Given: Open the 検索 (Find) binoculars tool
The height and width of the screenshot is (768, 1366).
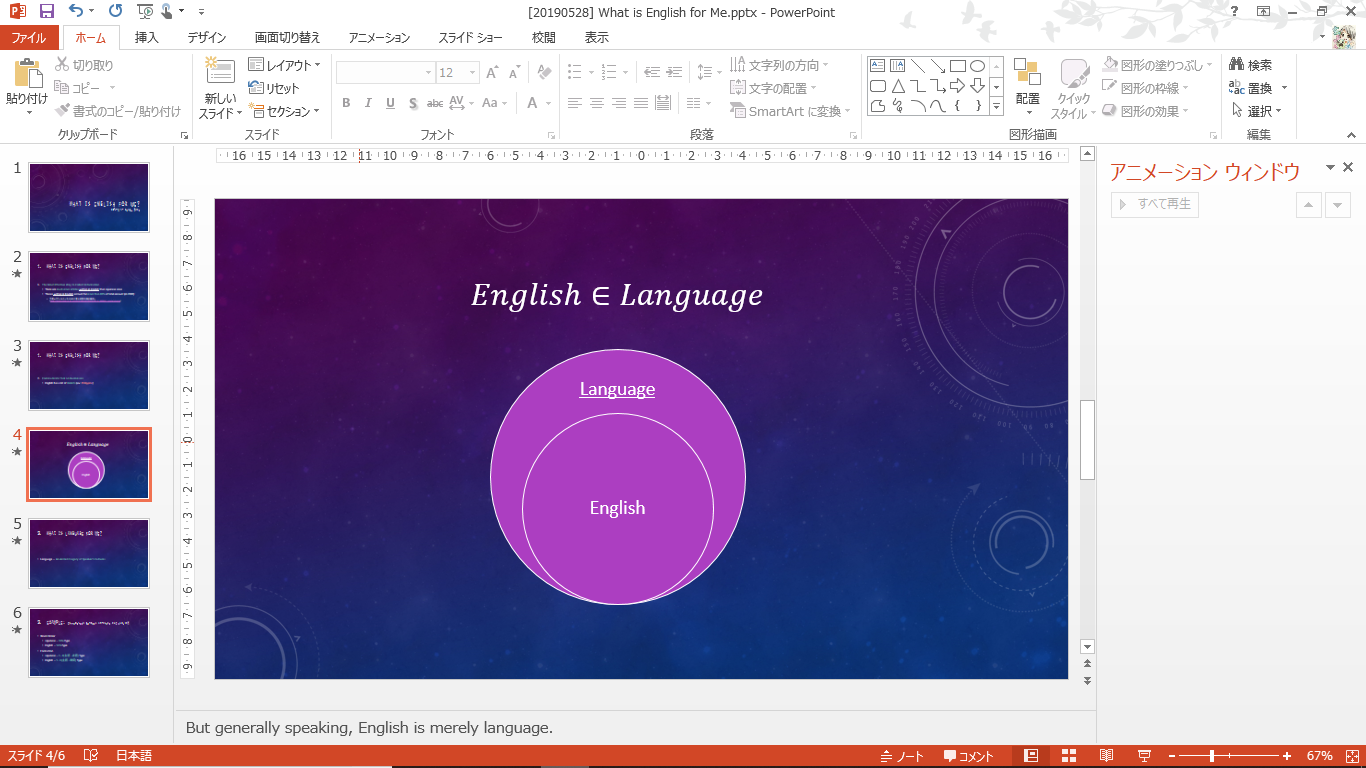Looking at the screenshot, I should coord(1250,65).
